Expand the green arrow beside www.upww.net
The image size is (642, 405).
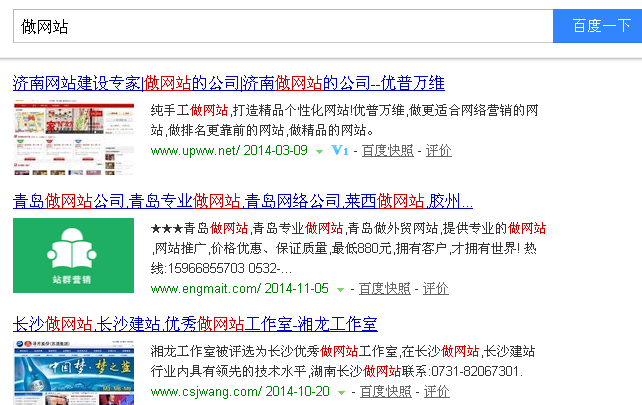tap(319, 152)
